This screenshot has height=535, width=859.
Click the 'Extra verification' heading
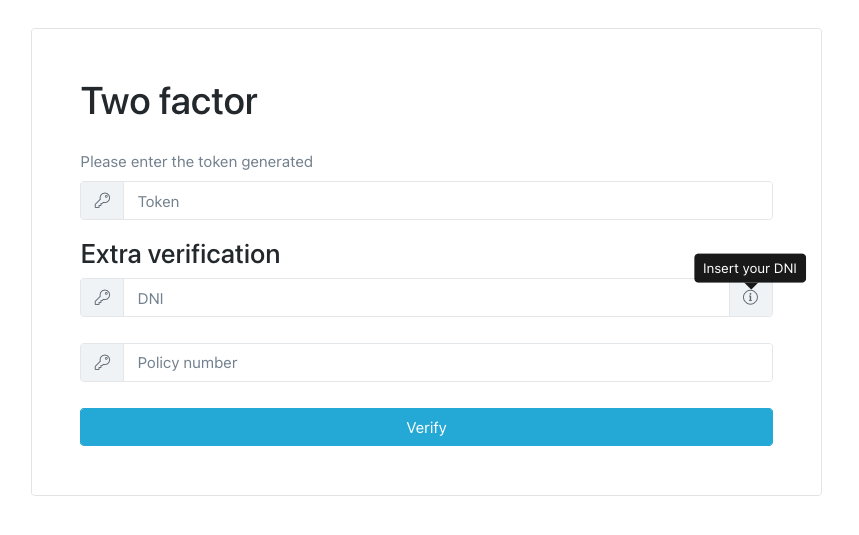tap(180, 254)
